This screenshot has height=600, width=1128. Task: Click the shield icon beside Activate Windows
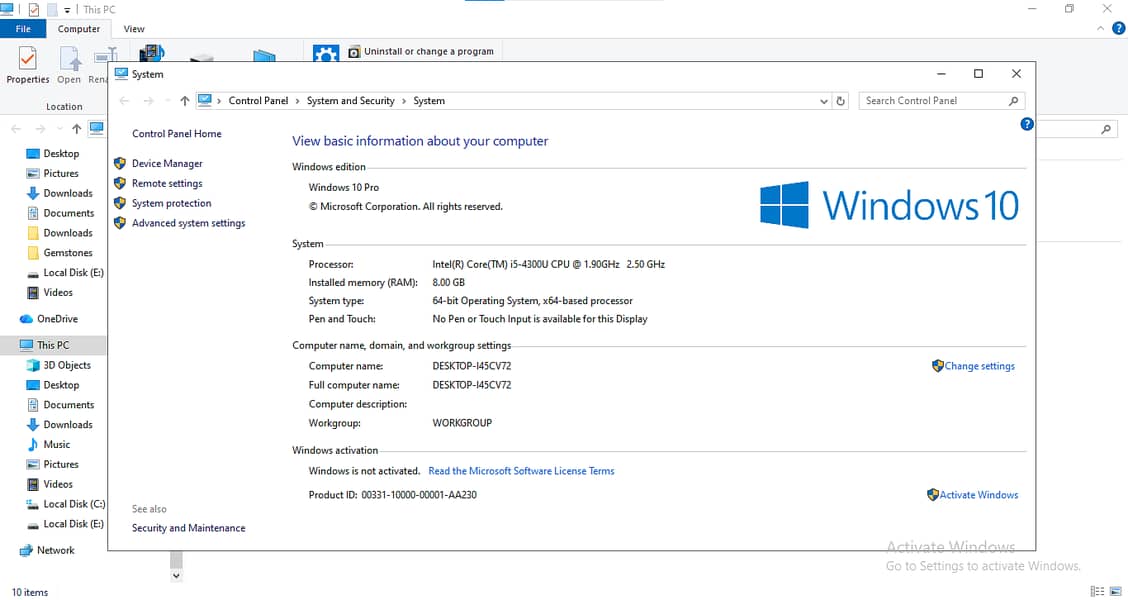pyautogui.click(x=932, y=495)
